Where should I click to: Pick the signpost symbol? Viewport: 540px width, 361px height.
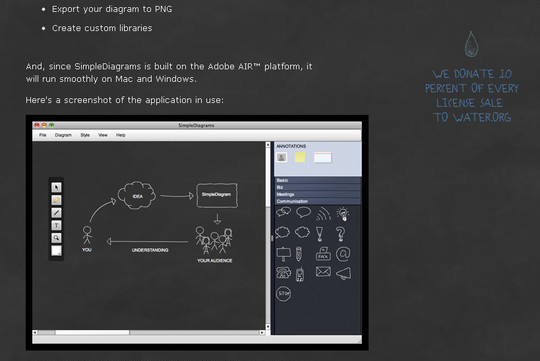(284, 254)
